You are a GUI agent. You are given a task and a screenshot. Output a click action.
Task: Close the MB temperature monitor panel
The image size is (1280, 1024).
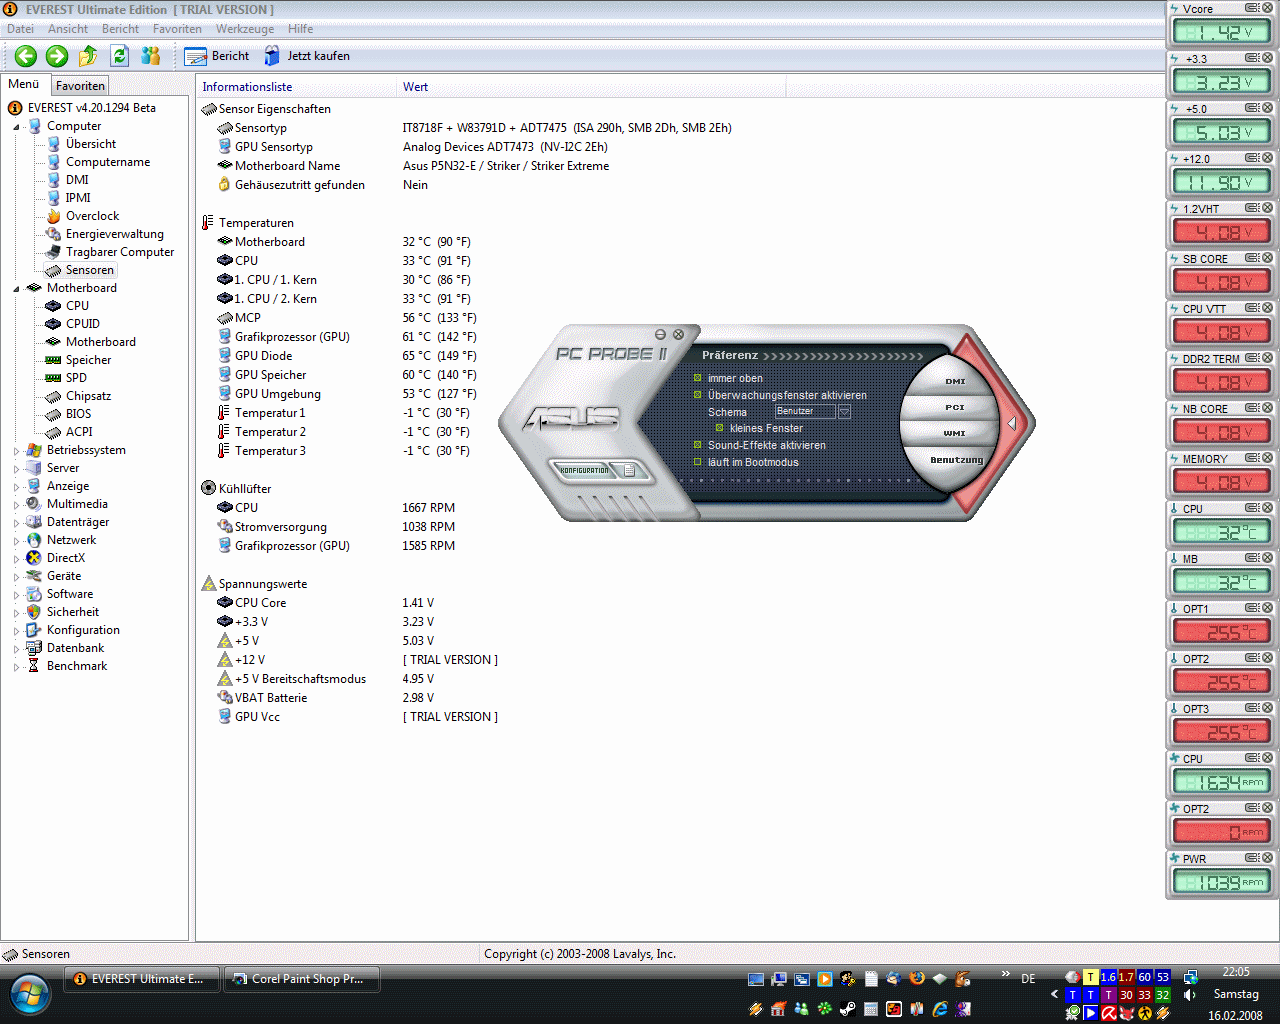(x=1267, y=558)
